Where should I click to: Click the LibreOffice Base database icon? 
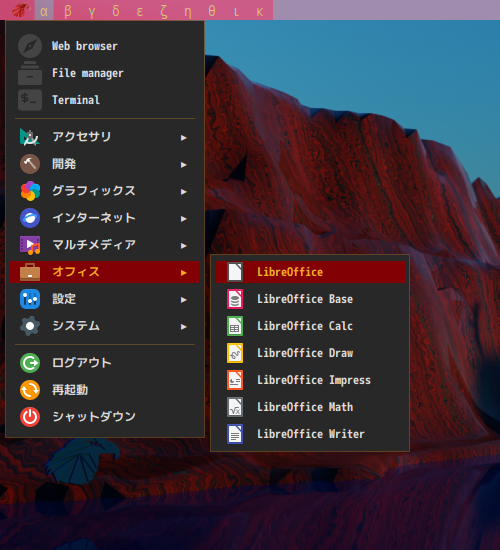pyautogui.click(x=235, y=299)
